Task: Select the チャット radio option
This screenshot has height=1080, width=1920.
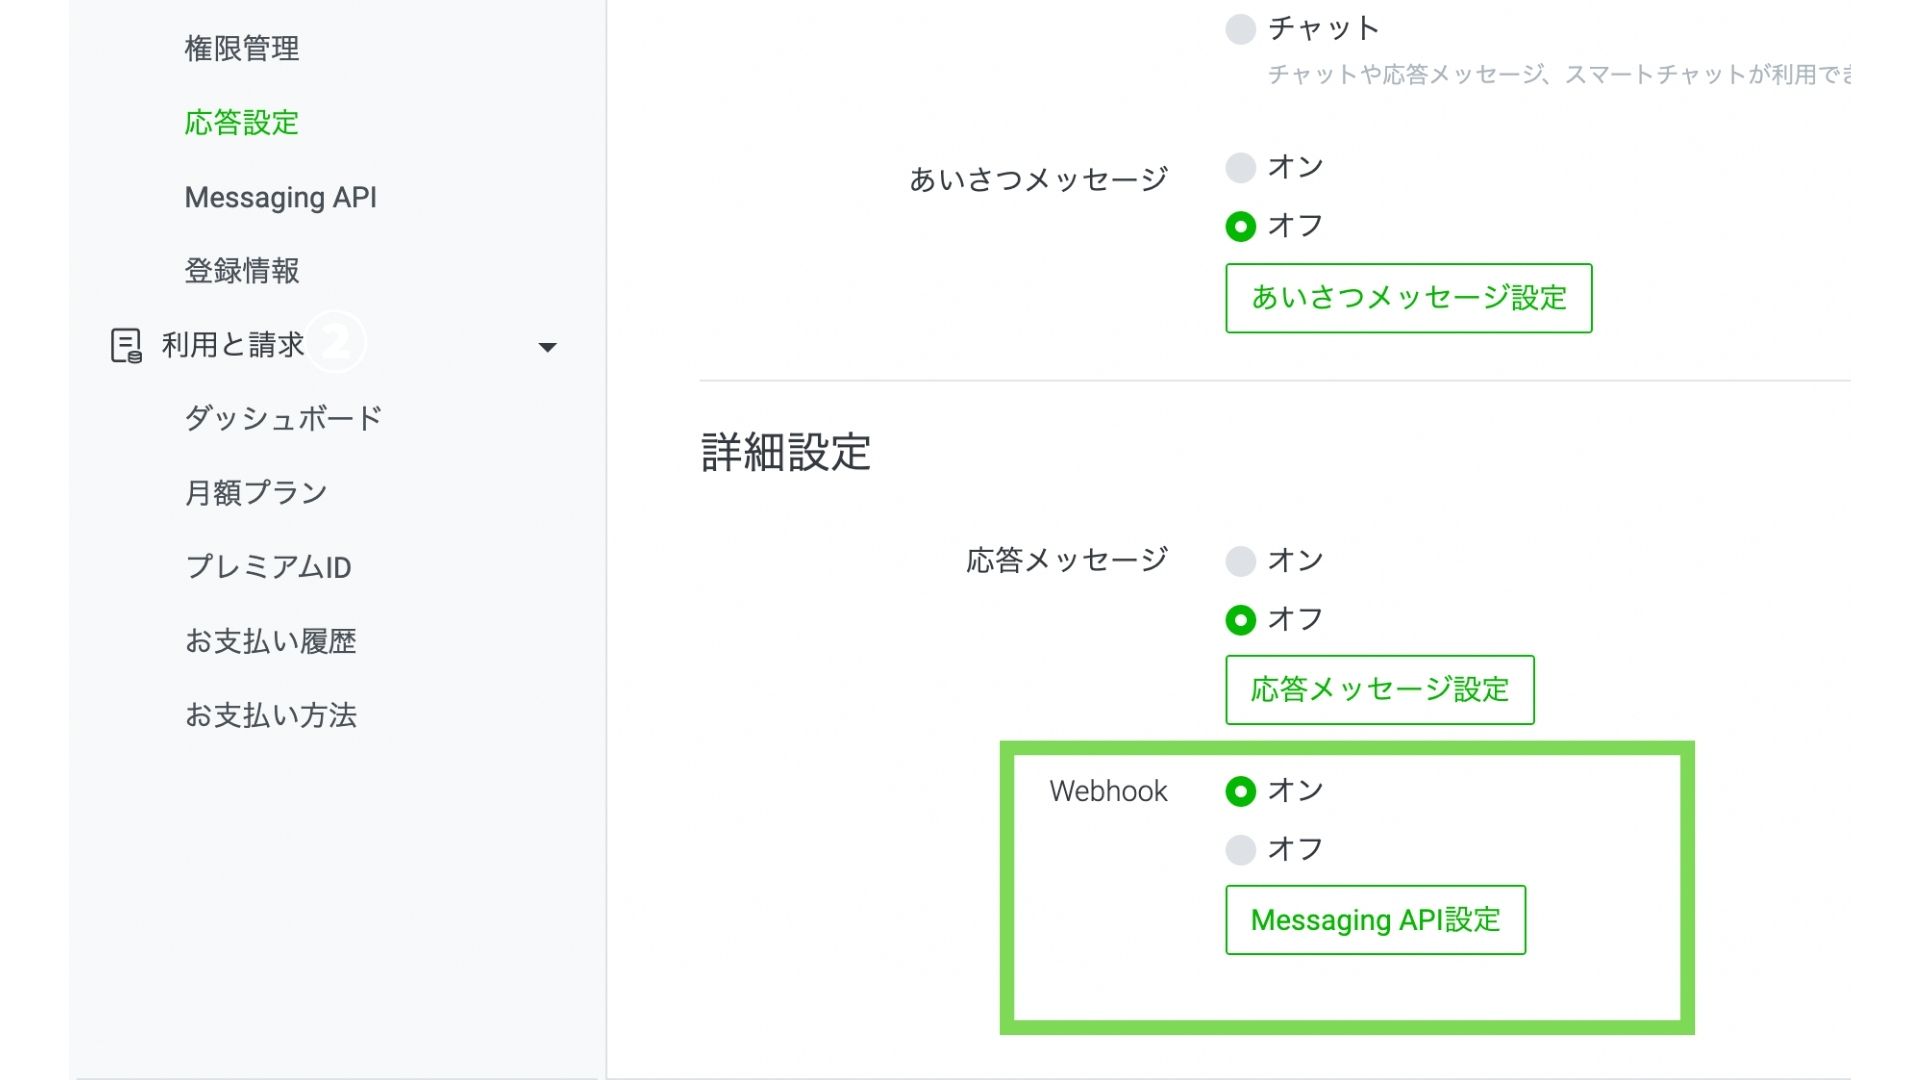Action: pyautogui.click(x=1240, y=29)
